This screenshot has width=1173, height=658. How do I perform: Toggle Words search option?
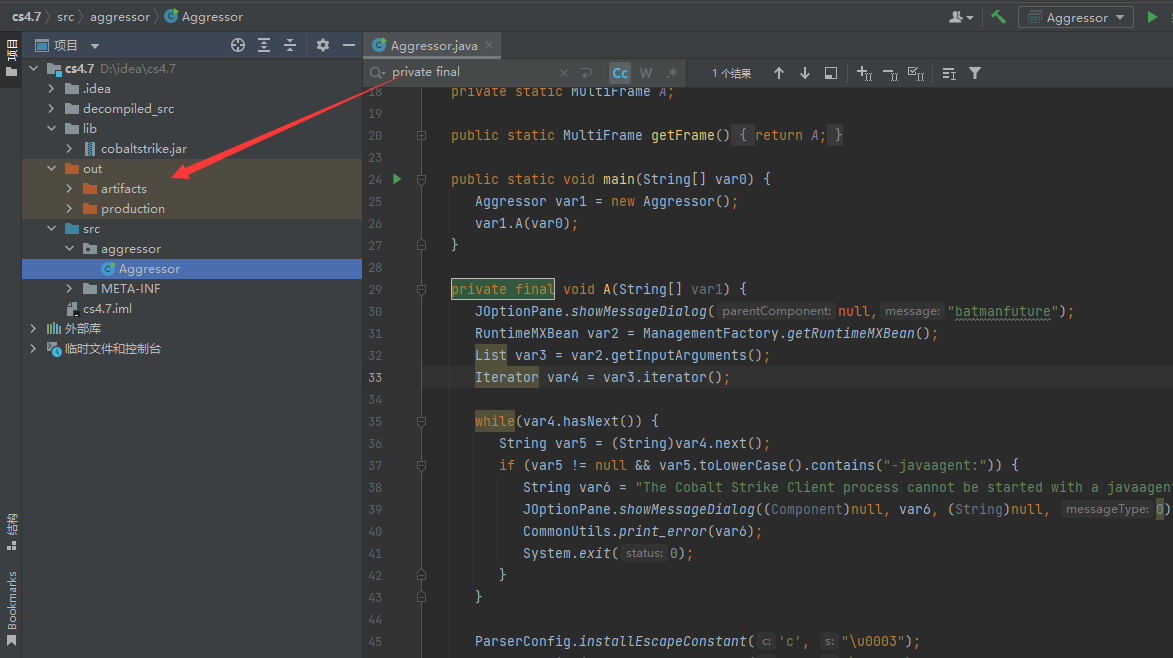[646, 73]
